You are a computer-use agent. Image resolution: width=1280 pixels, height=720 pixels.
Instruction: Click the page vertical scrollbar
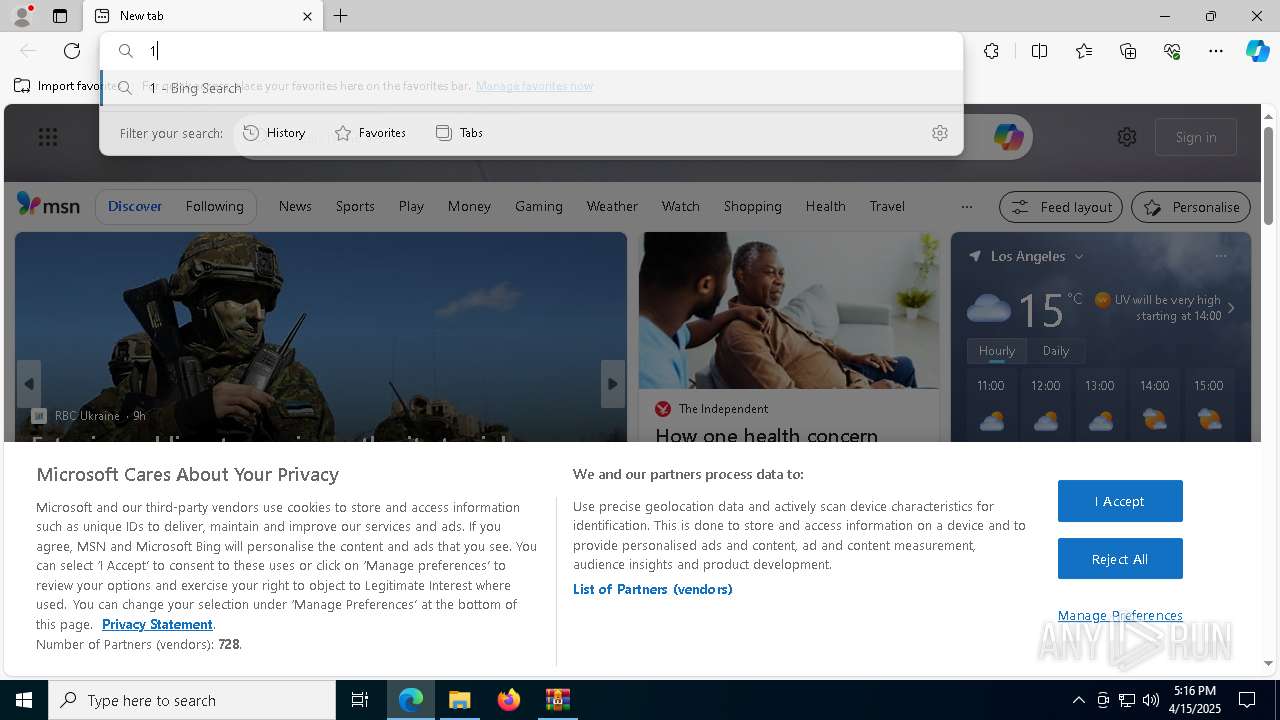coord(1268,175)
